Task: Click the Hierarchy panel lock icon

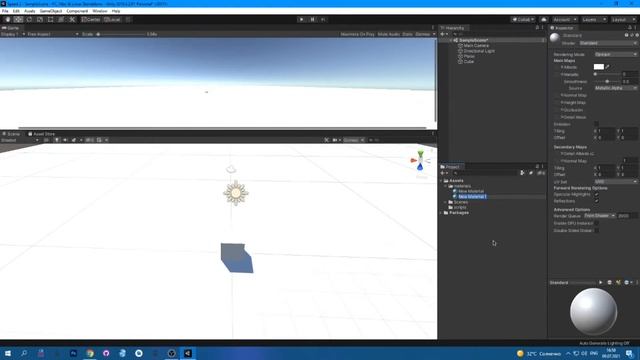Action: coord(537,28)
